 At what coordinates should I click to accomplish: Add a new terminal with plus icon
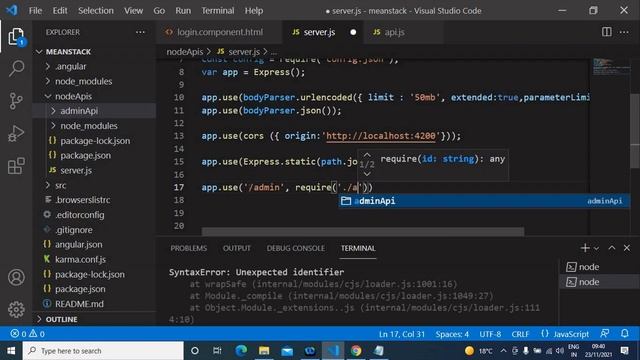click(585, 248)
